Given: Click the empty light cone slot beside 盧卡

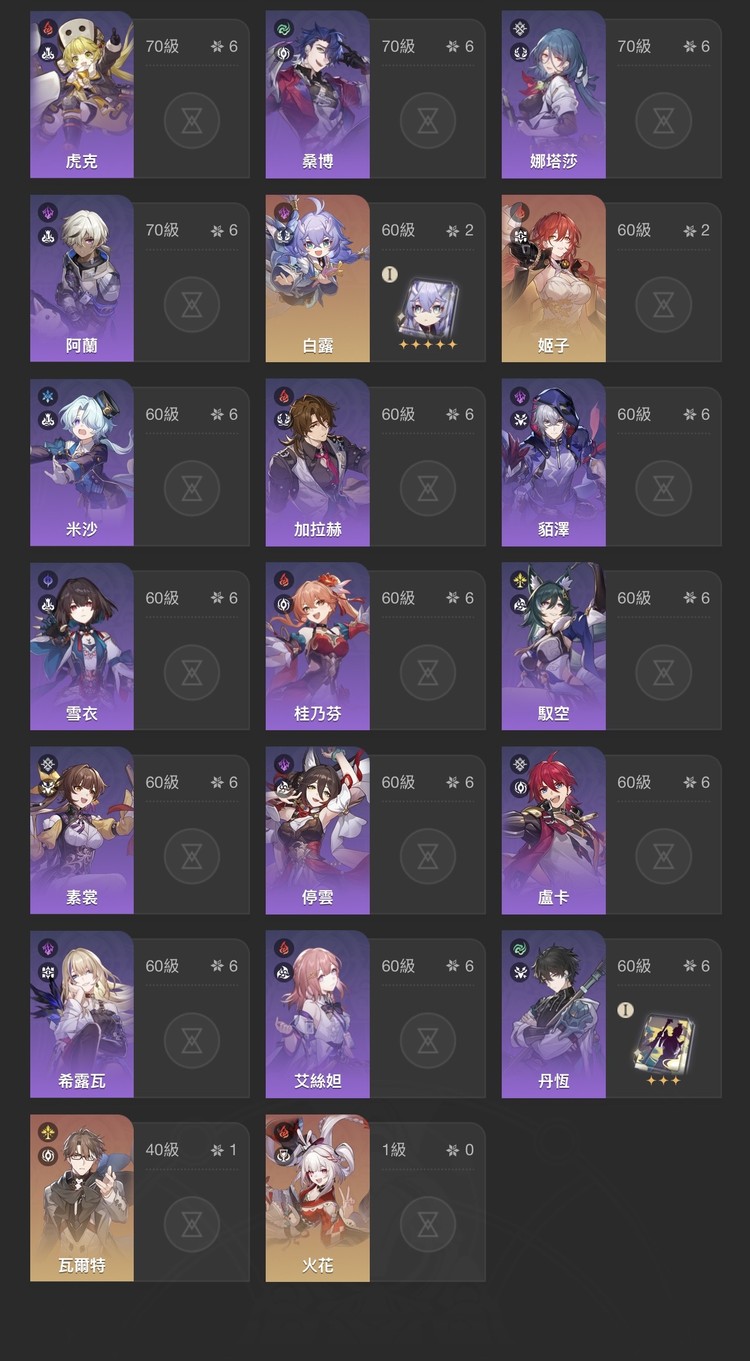Looking at the screenshot, I should [x=663, y=856].
